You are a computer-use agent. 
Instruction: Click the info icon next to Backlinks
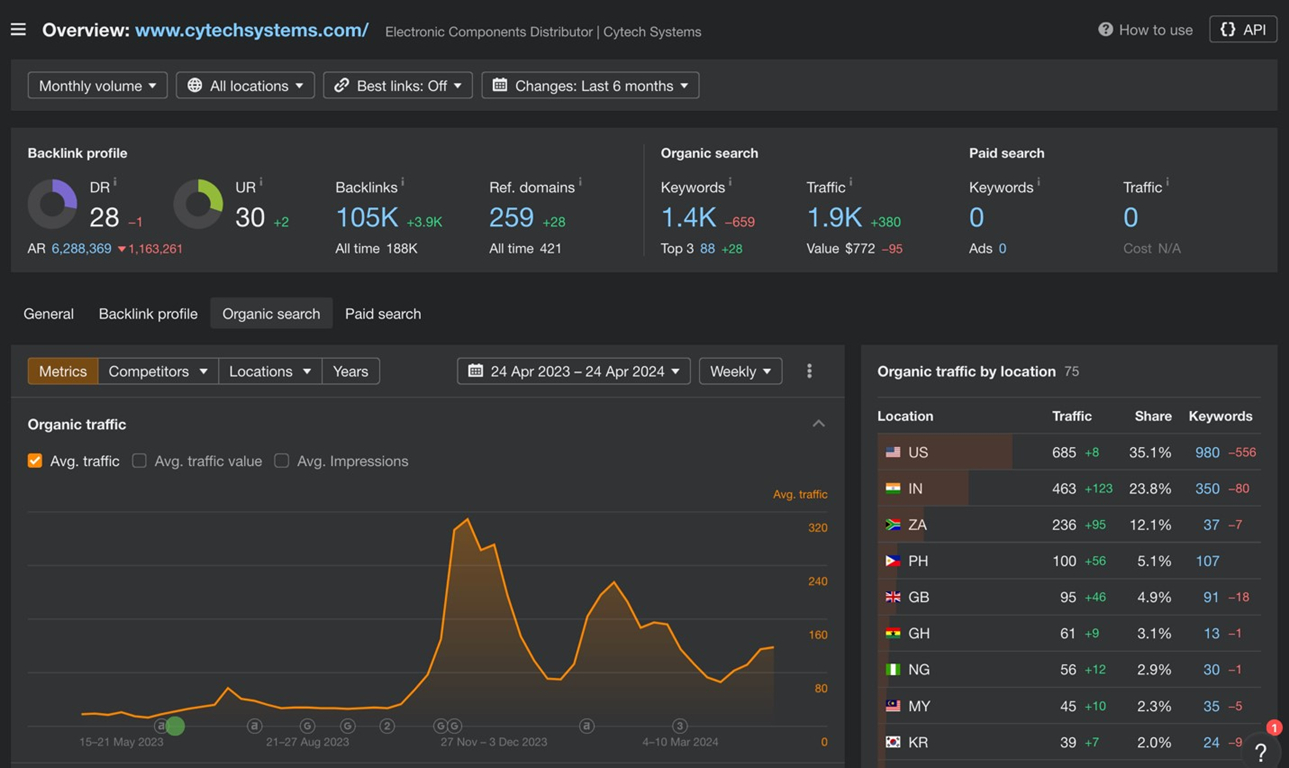tap(402, 182)
